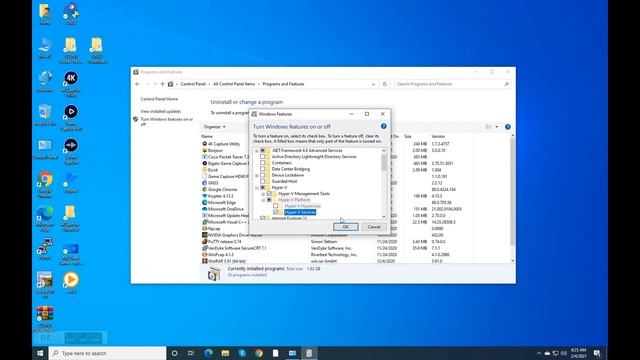Click help icon in Programs and Features
The height and width of the screenshot is (360, 640).
pyautogui.click(x=508, y=127)
